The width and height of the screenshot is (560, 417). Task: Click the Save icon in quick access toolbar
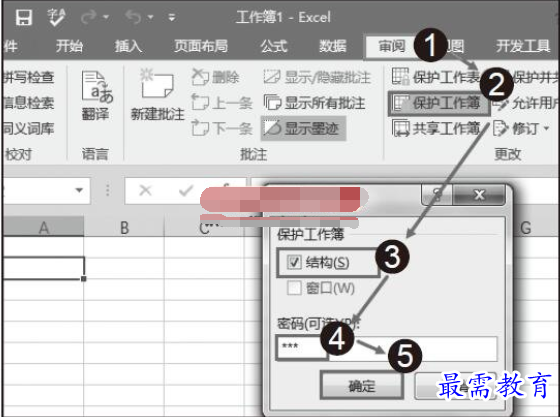click(x=24, y=17)
